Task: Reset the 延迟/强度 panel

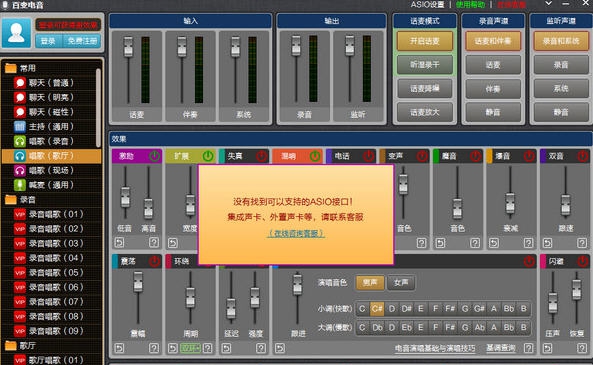Action: 227,348
